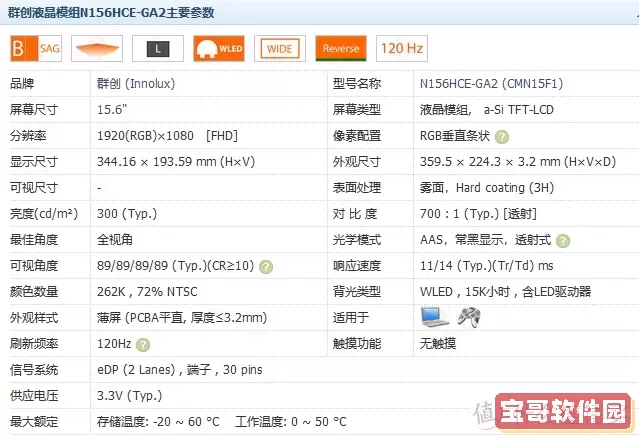
Task: Click the laptop icon in 适用于 row
Action: 434,317
